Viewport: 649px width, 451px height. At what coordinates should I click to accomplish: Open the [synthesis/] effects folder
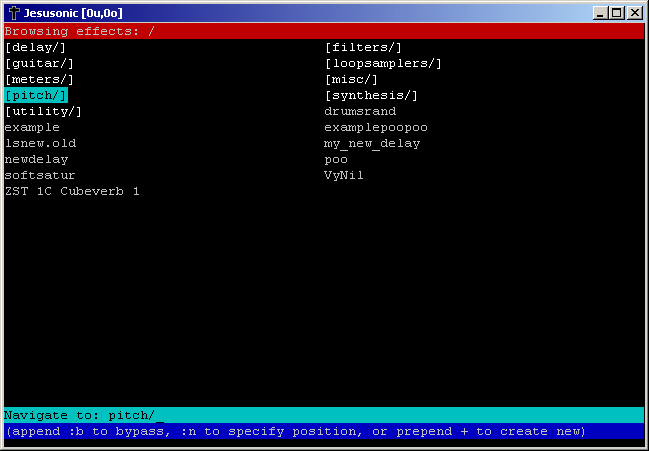[x=371, y=95]
